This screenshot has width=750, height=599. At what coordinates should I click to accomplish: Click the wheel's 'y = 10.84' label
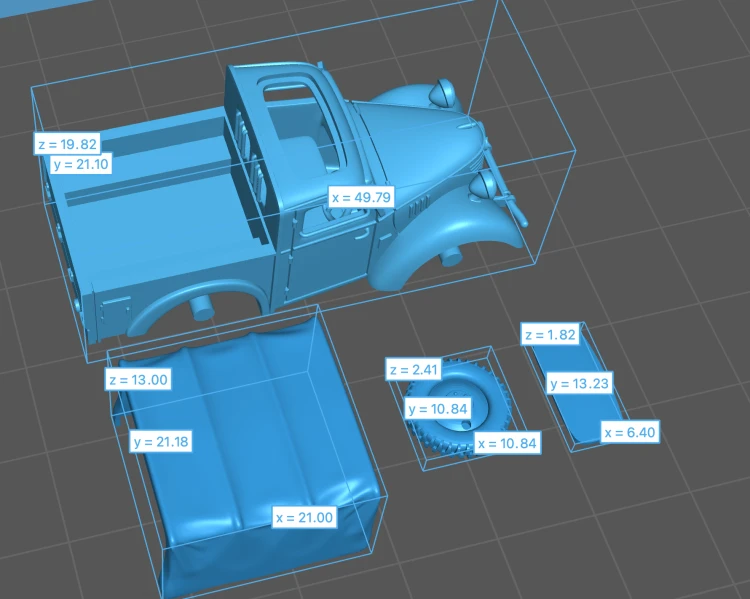tap(438, 409)
